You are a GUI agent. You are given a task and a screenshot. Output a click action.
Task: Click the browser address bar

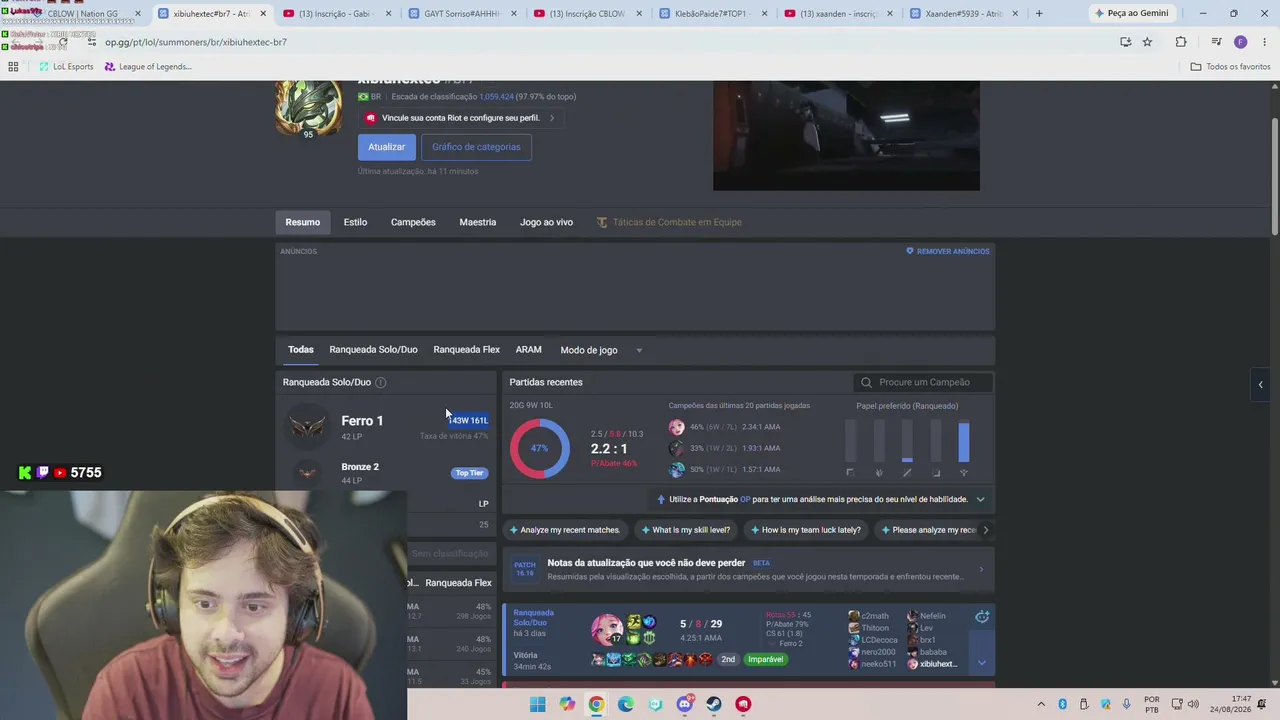[600, 42]
